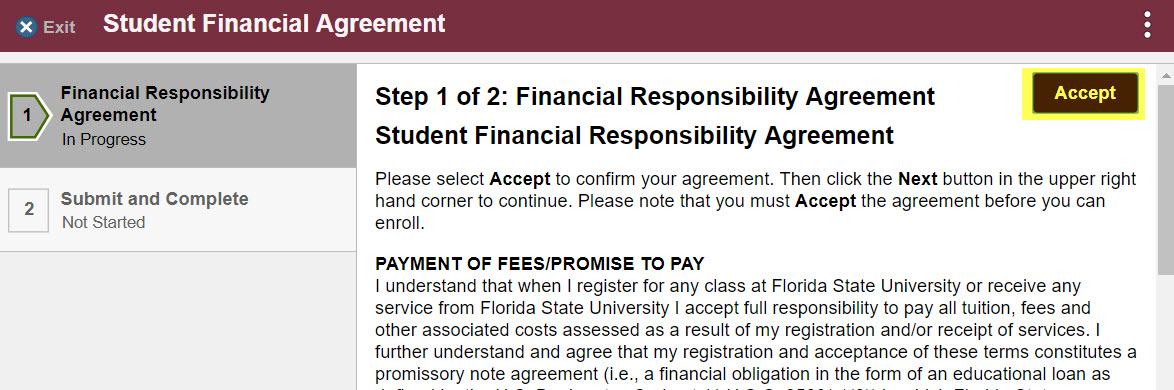The width and height of the screenshot is (1174, 390).
Task: Open the Submit and Complete step
Action: 178,210
